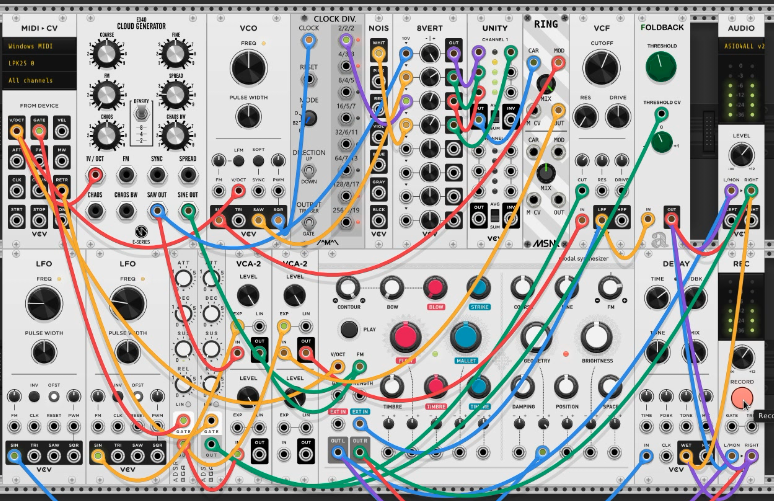Click the RECORD button on REC module
Image resolution: width=774 pixels, height=501 pixels.
(x=741, y=398)
